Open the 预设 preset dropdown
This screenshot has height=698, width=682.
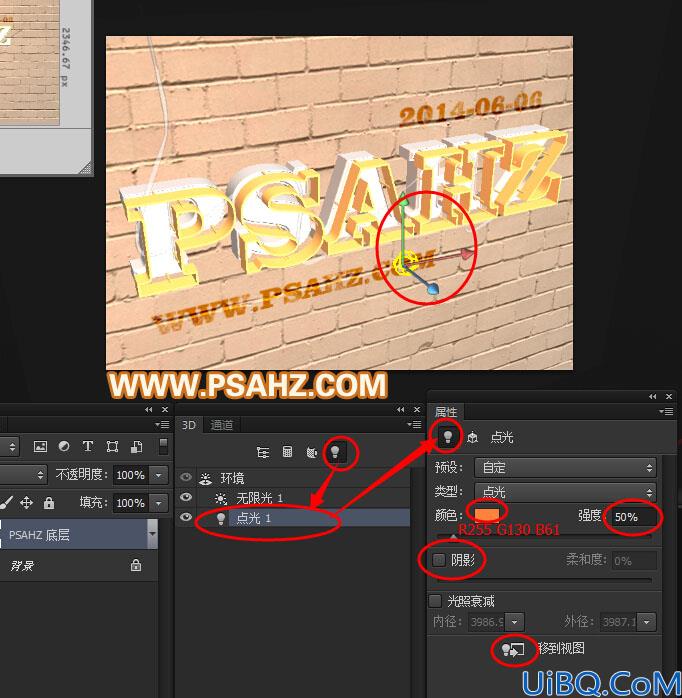click(565, 467)
